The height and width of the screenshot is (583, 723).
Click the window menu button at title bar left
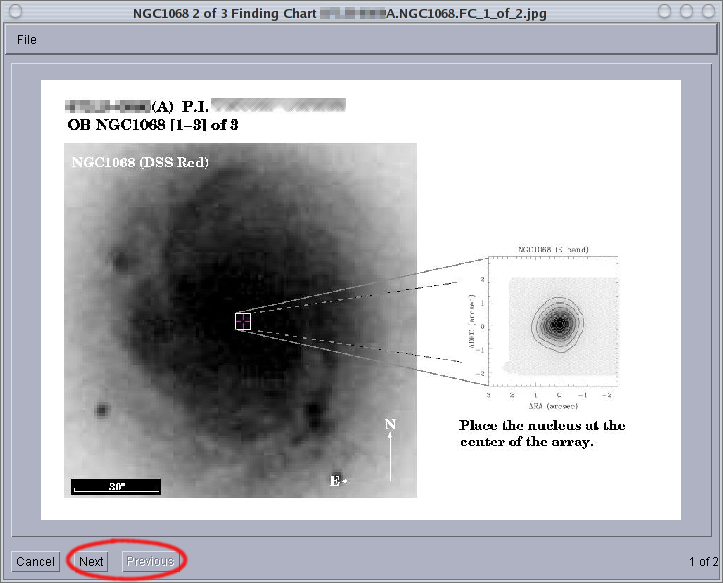(x=13, y=12)
